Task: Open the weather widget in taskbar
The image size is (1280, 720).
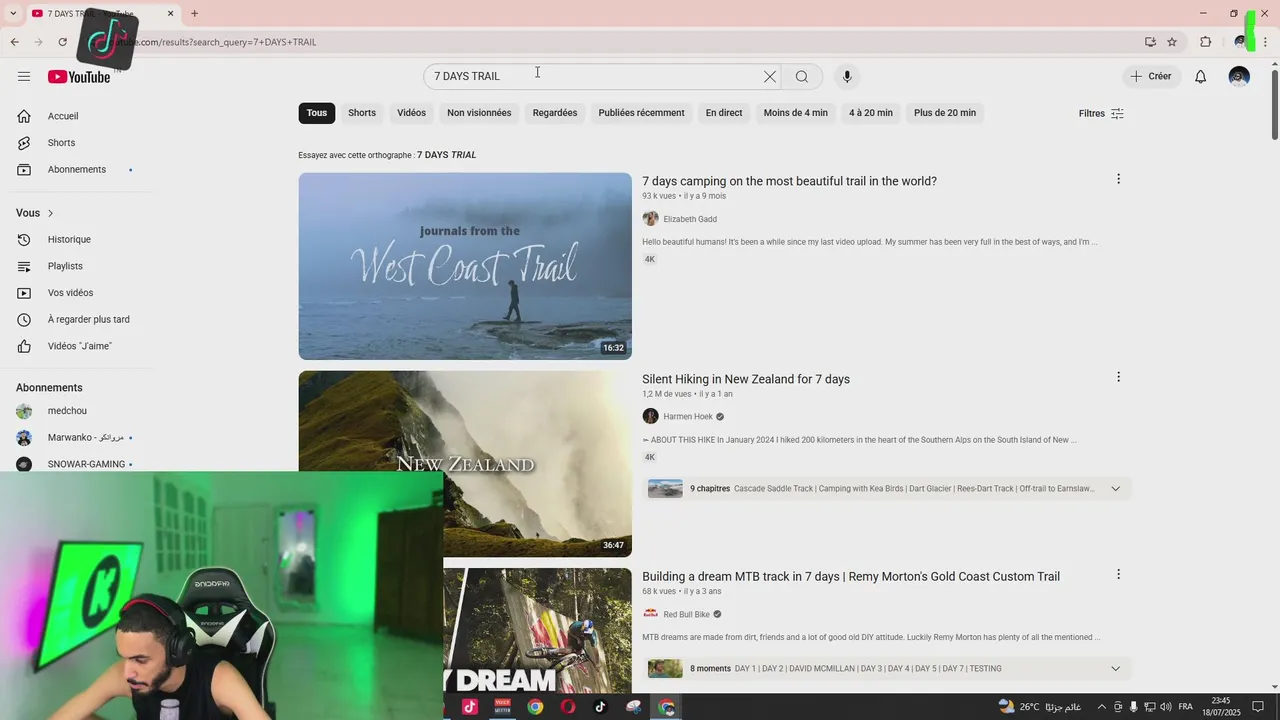Action: tap(1039, 707)
